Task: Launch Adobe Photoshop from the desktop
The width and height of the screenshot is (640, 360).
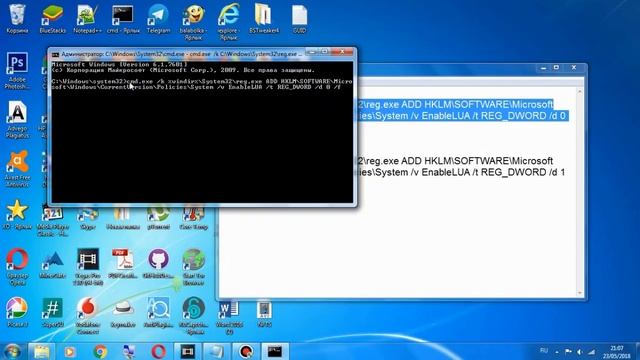Action: pos(17,70)
